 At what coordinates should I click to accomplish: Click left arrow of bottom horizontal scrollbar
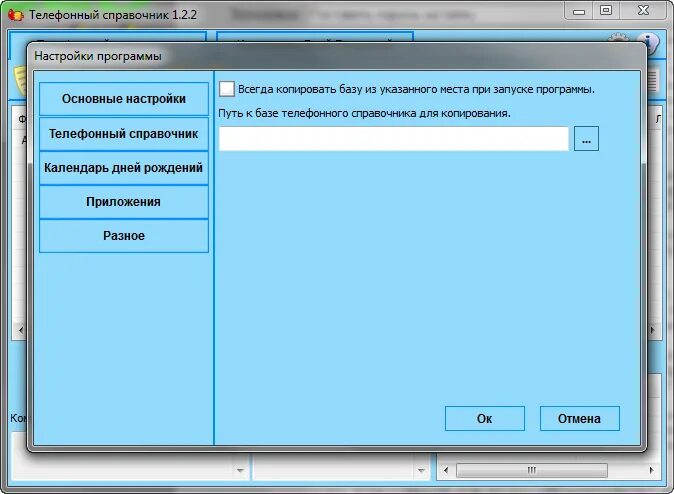tap(446, 470)
